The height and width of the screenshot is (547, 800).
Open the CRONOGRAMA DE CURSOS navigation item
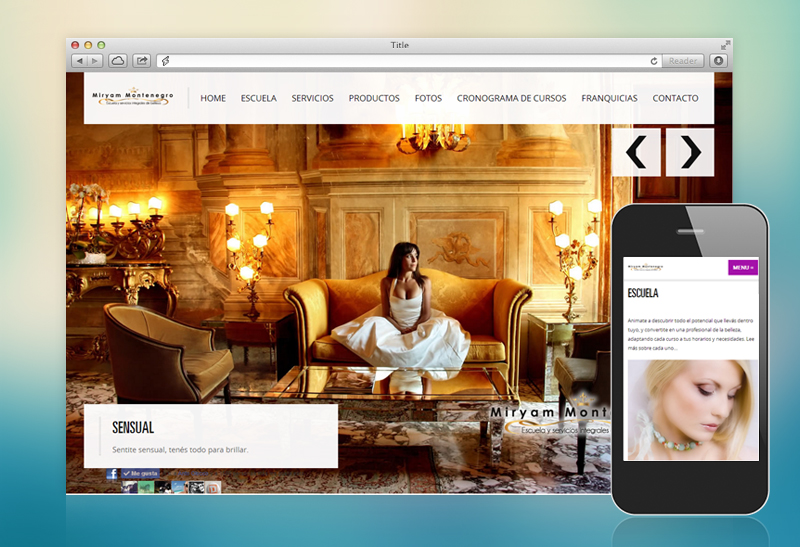point(511,98)
